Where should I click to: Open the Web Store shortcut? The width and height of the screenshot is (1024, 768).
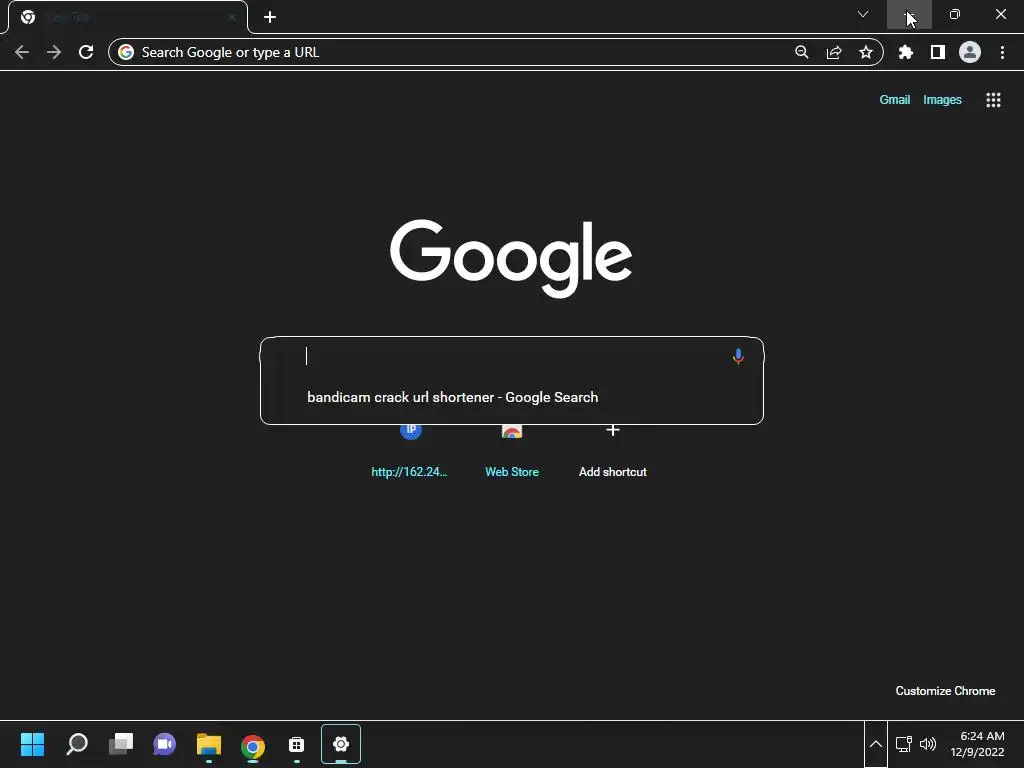pyautogui.click(x=511, y=451)
